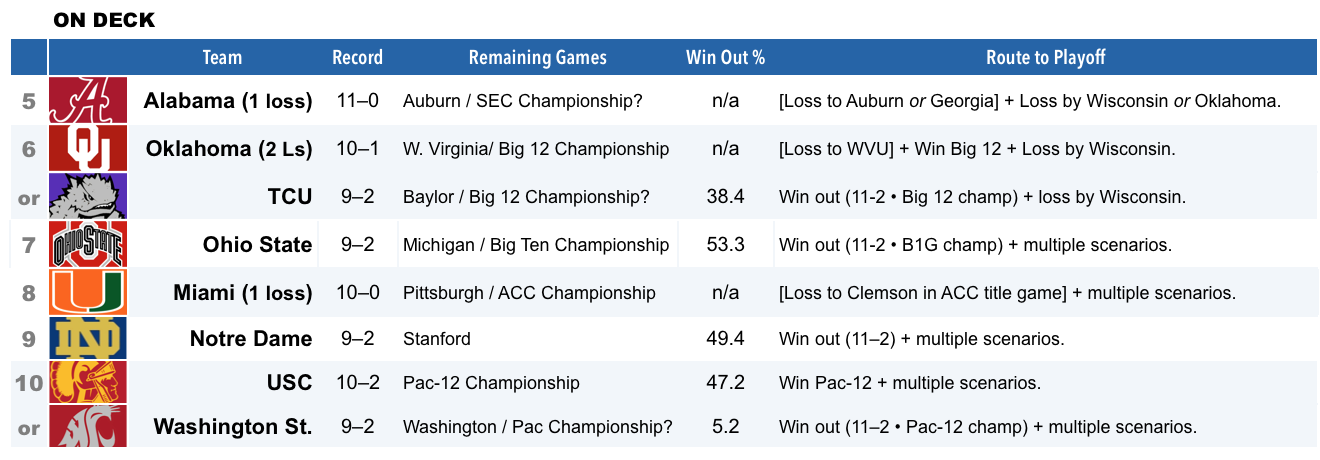This screenshot has height=460, width=1320.
Task: Click the Notre Dame ND logo
Action: click(x=89, y=339)
